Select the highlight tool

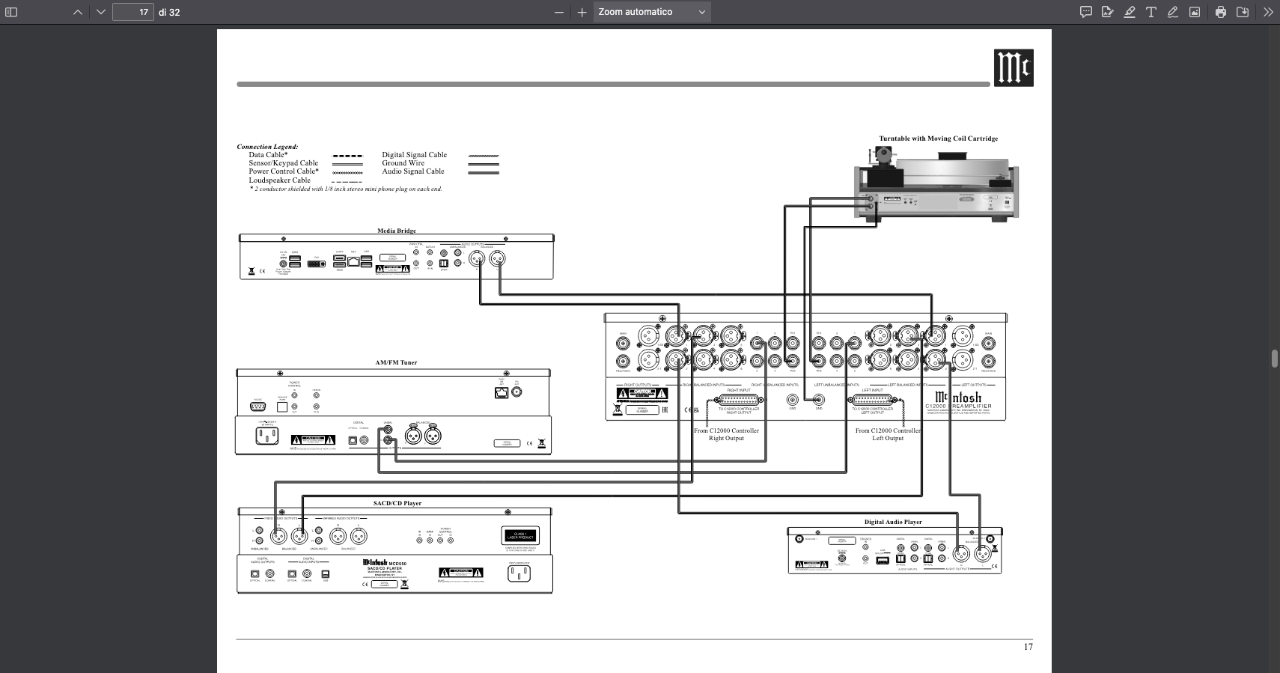[1129, 12]
